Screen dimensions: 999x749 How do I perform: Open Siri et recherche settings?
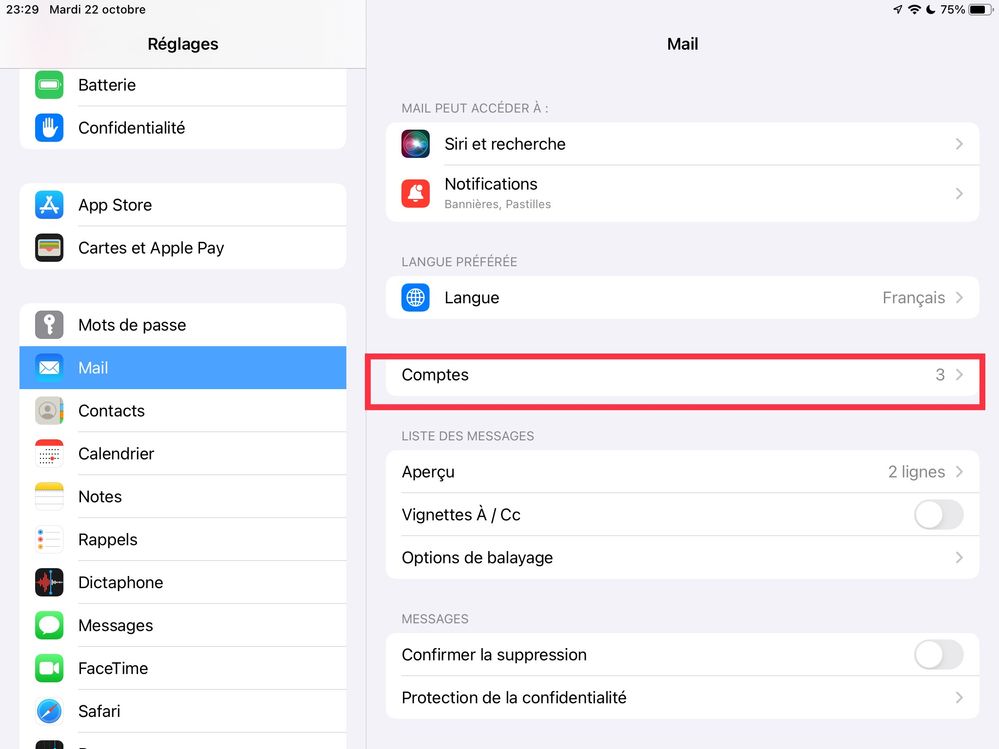pyautogui.click(x=682, y=144)
